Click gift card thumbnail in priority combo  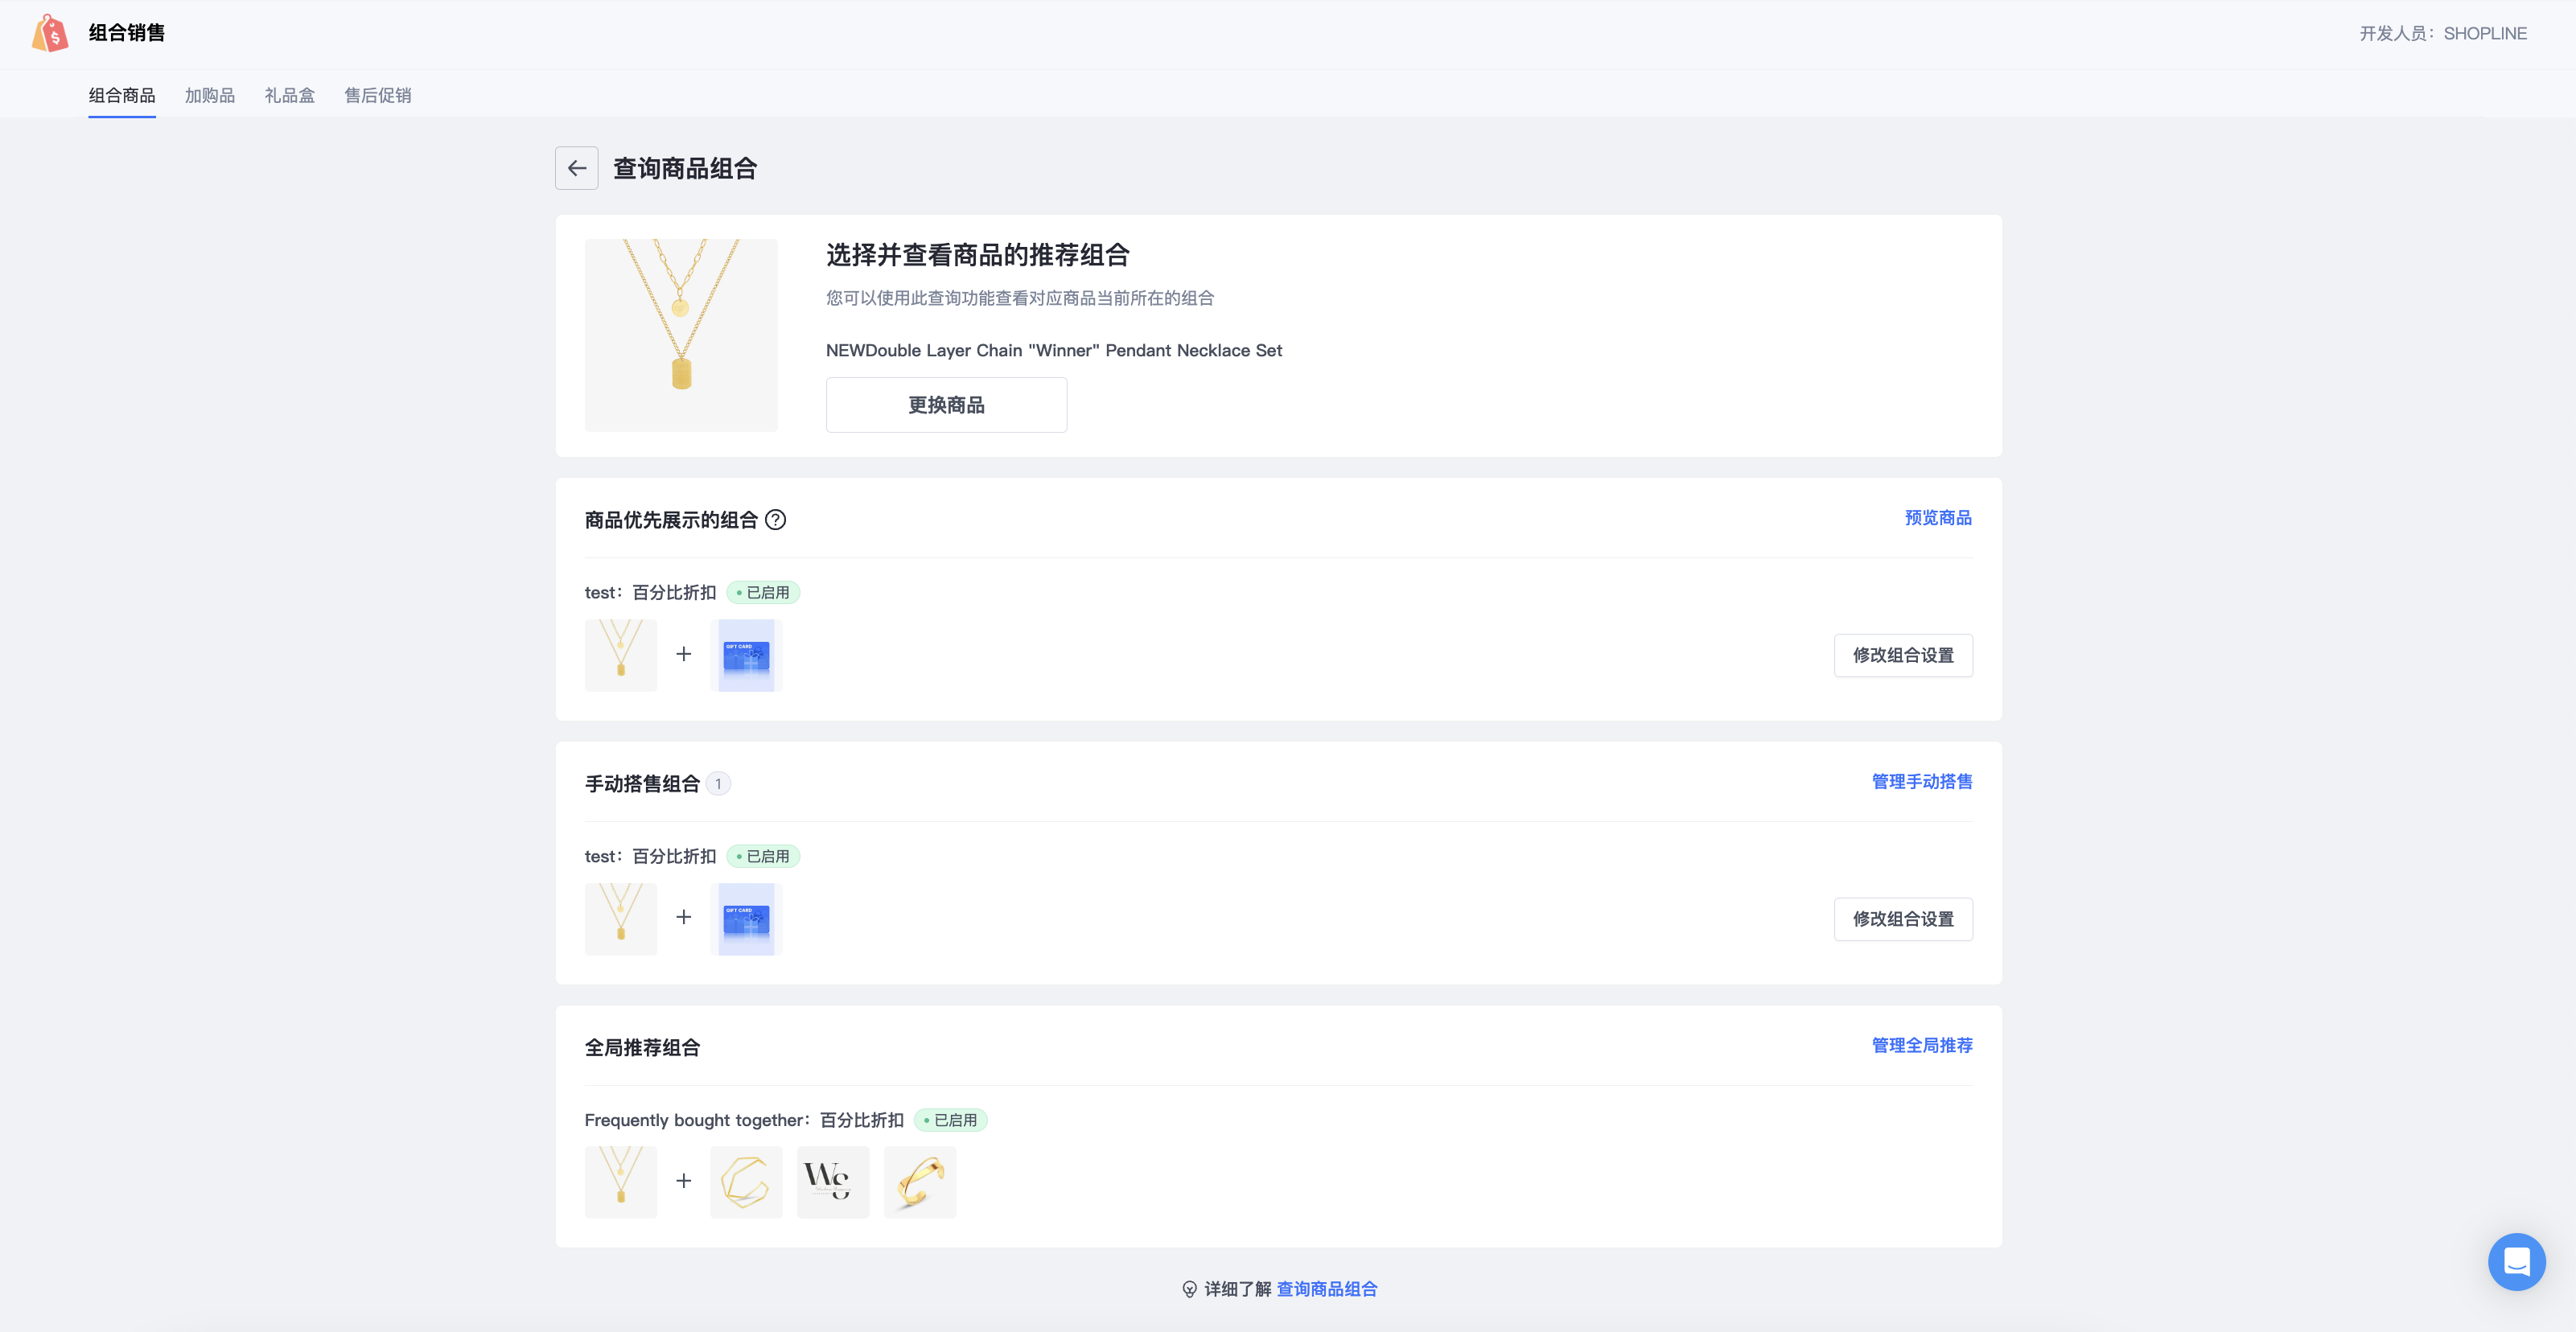(746, 655)
